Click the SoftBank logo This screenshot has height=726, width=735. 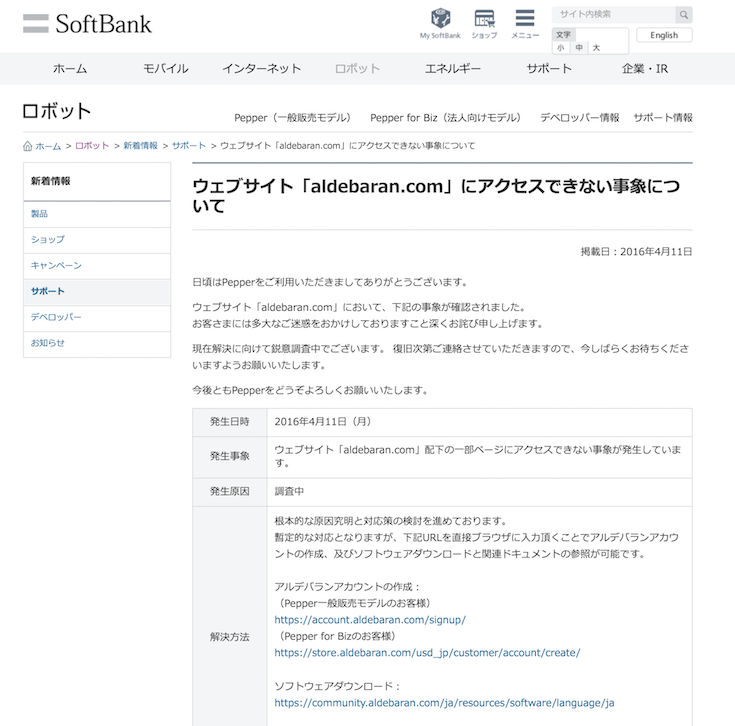(x=87, y=23)
